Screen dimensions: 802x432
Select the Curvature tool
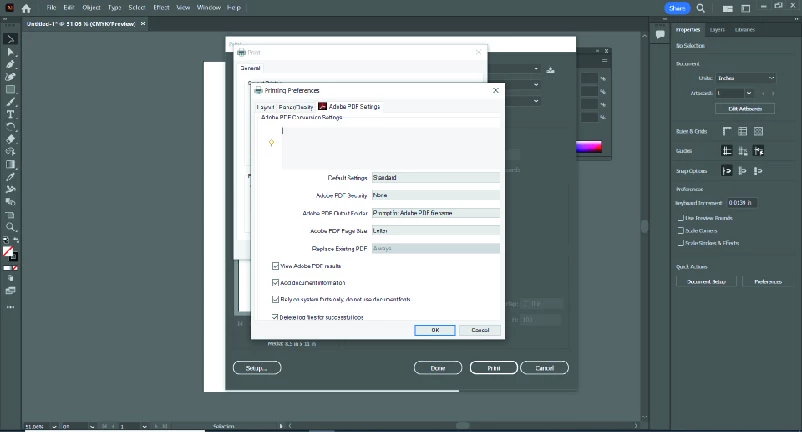tap(10, 77)
